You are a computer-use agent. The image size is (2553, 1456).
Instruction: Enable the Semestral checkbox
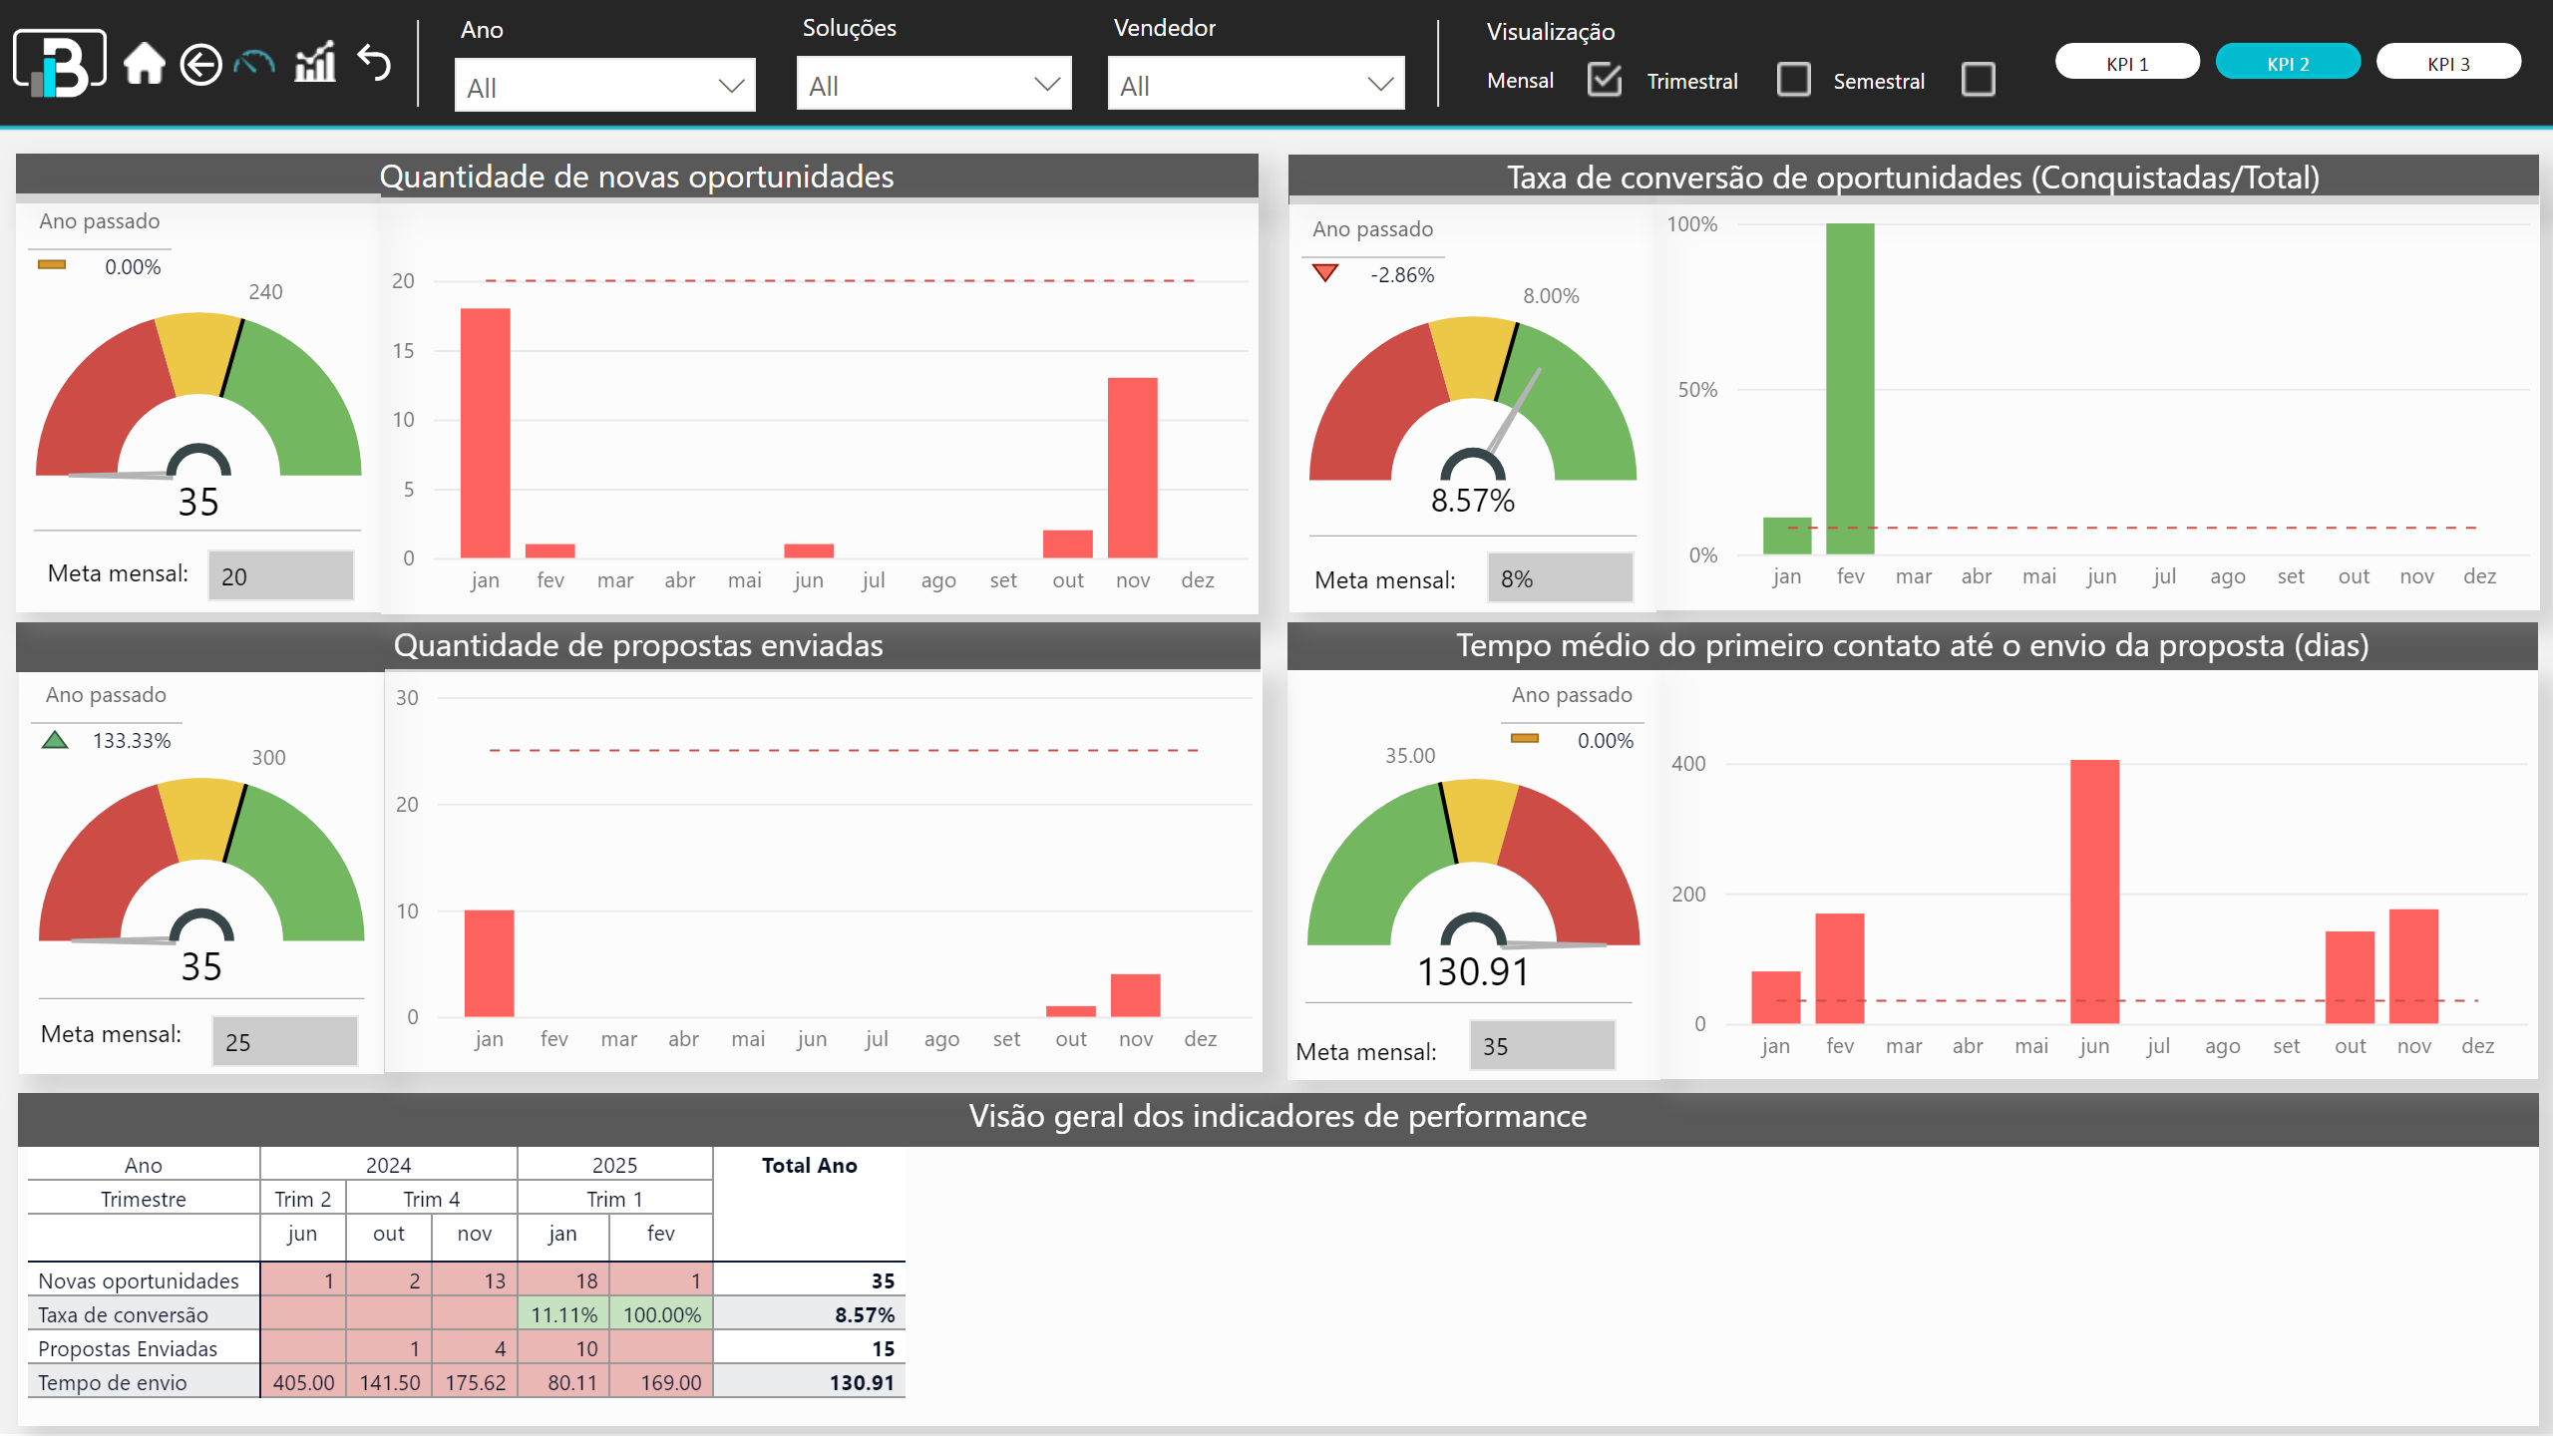(1977, 79)
